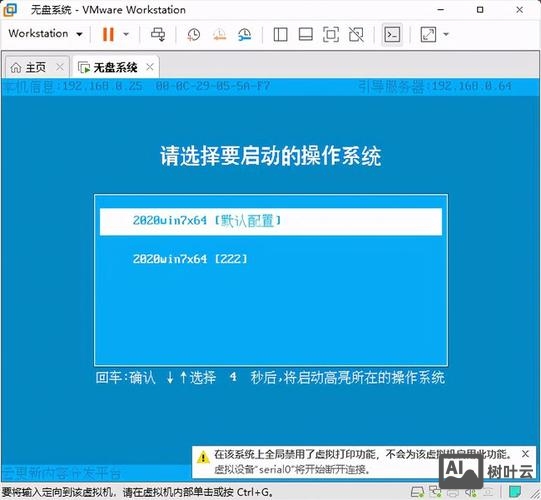Minimize the VMware Workstation window
541x500 pixels.
[441, 10]
